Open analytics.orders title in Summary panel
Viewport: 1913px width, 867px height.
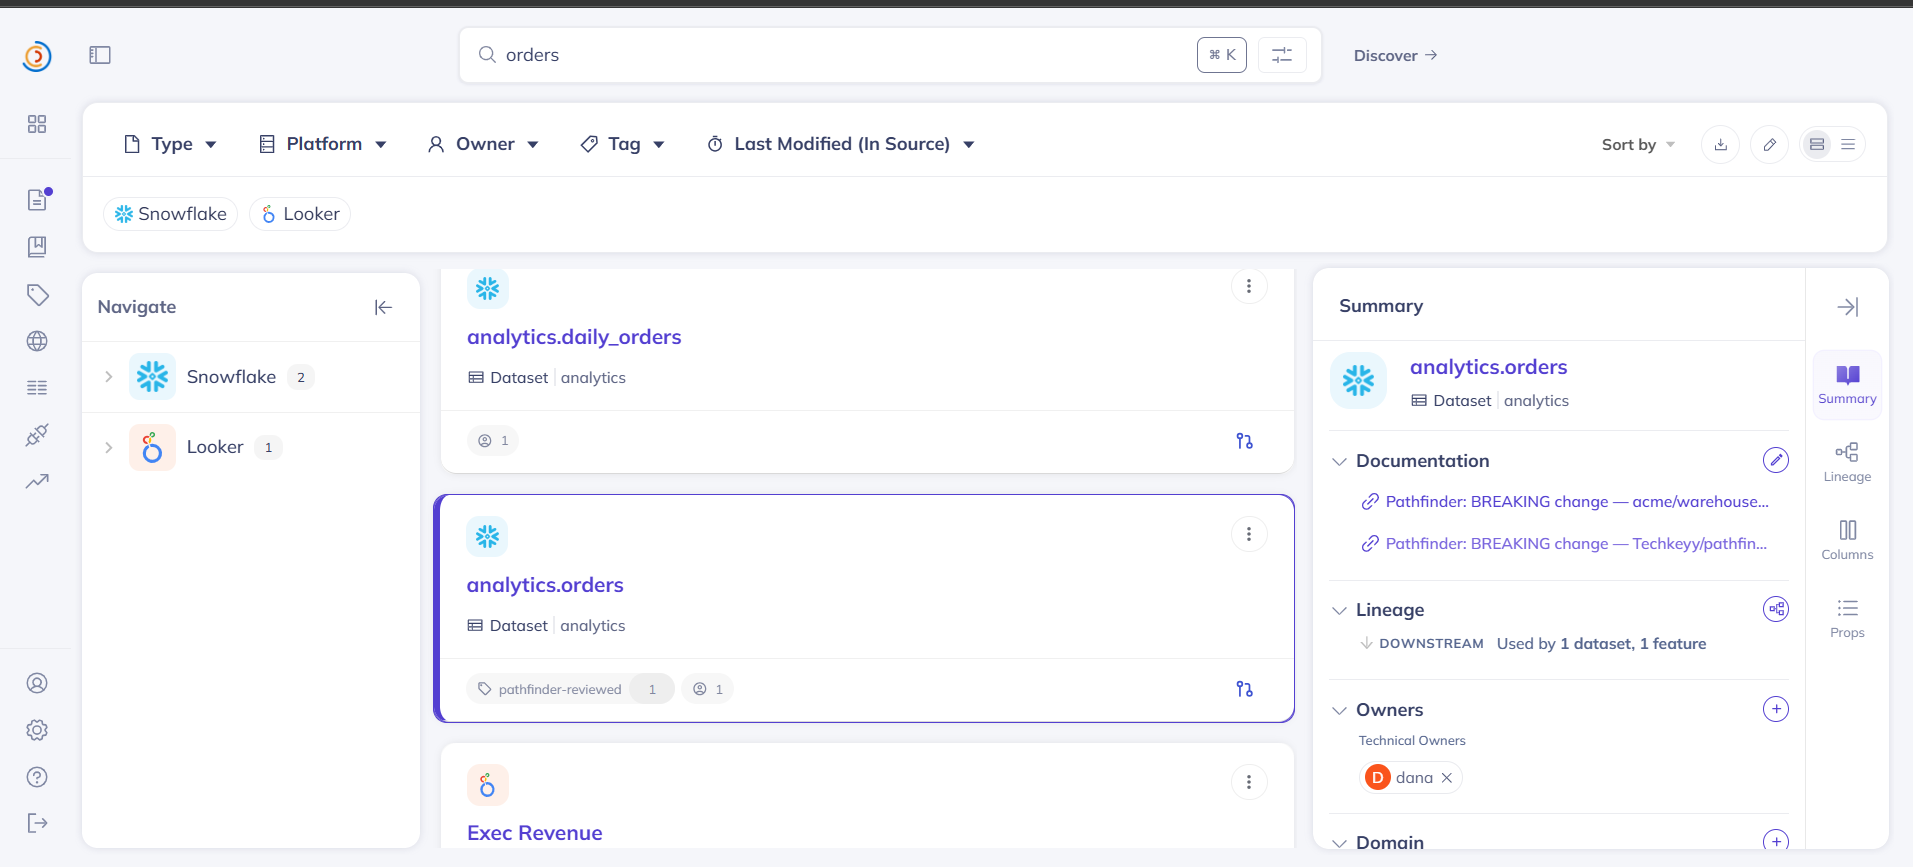pos(1488,367)
